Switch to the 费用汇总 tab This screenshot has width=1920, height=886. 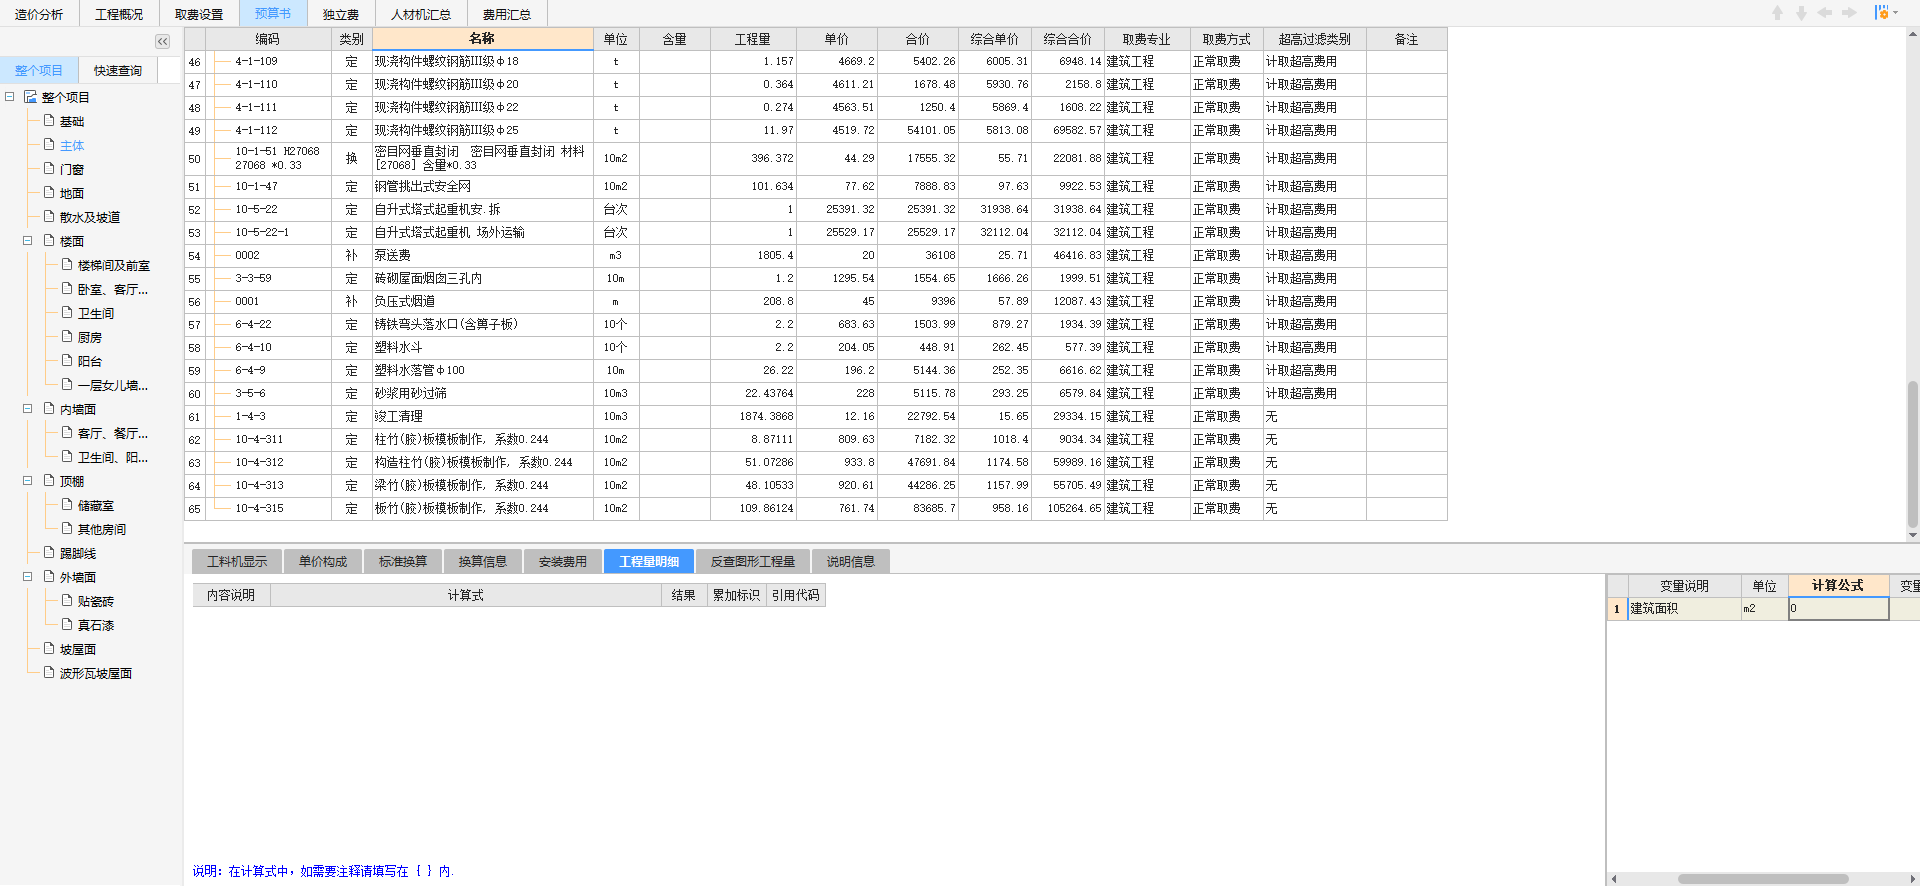[507, 14]
